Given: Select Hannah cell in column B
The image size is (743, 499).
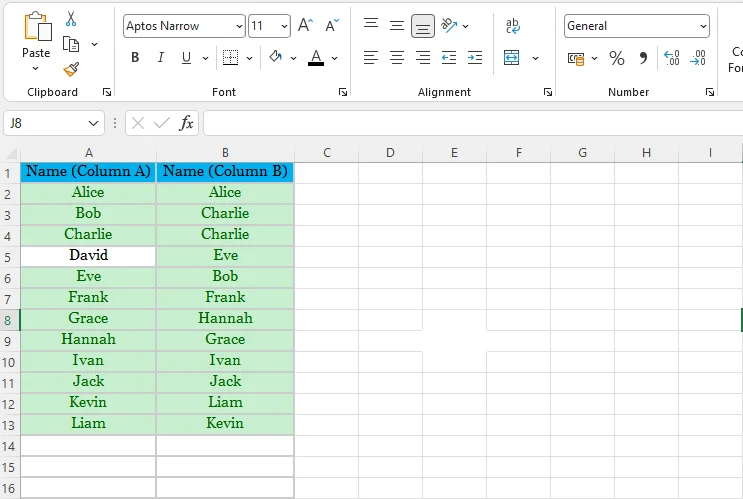Looking at the screenshot, I should (x=226, y=319).
